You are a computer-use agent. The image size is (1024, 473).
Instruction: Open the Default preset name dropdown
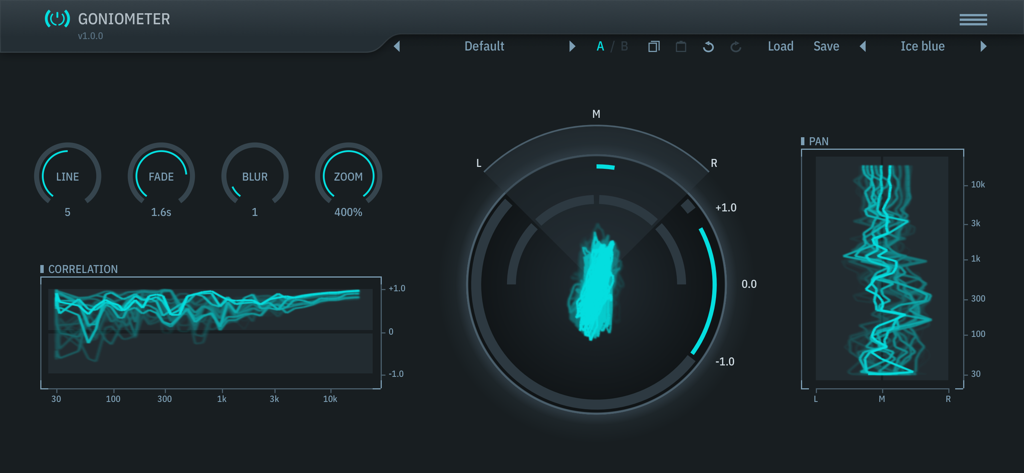click(x=484, y=47)
